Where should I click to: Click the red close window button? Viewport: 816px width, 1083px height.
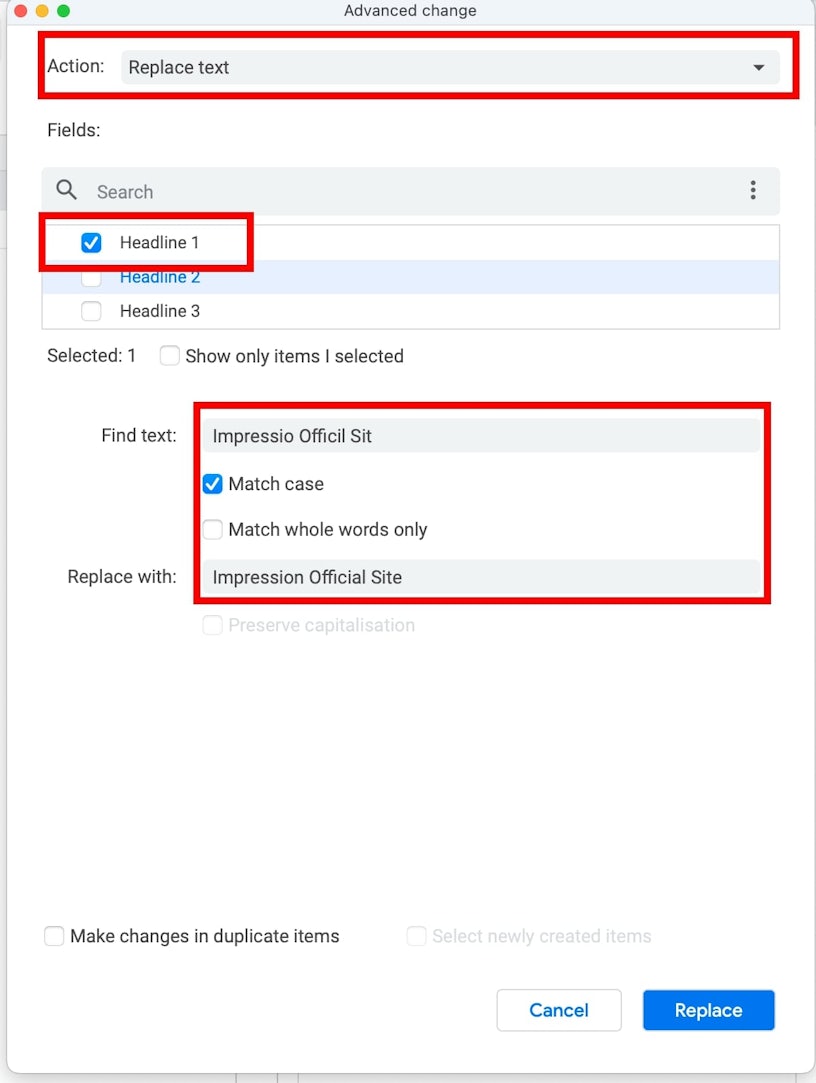point(20,11)
